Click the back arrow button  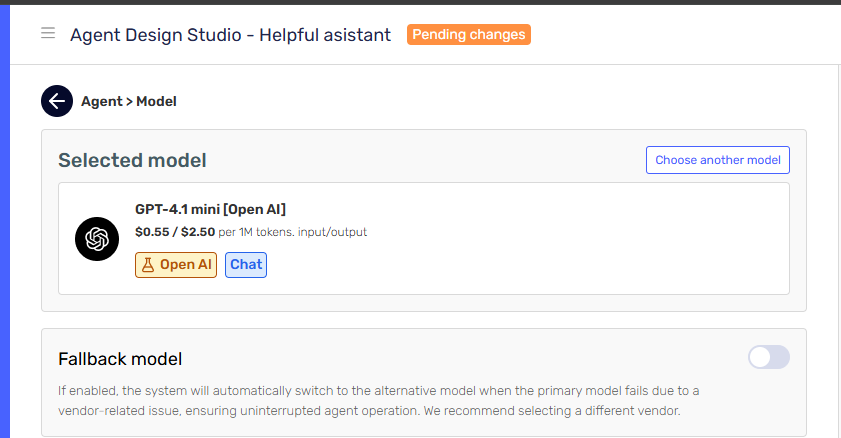click(57, 101)
